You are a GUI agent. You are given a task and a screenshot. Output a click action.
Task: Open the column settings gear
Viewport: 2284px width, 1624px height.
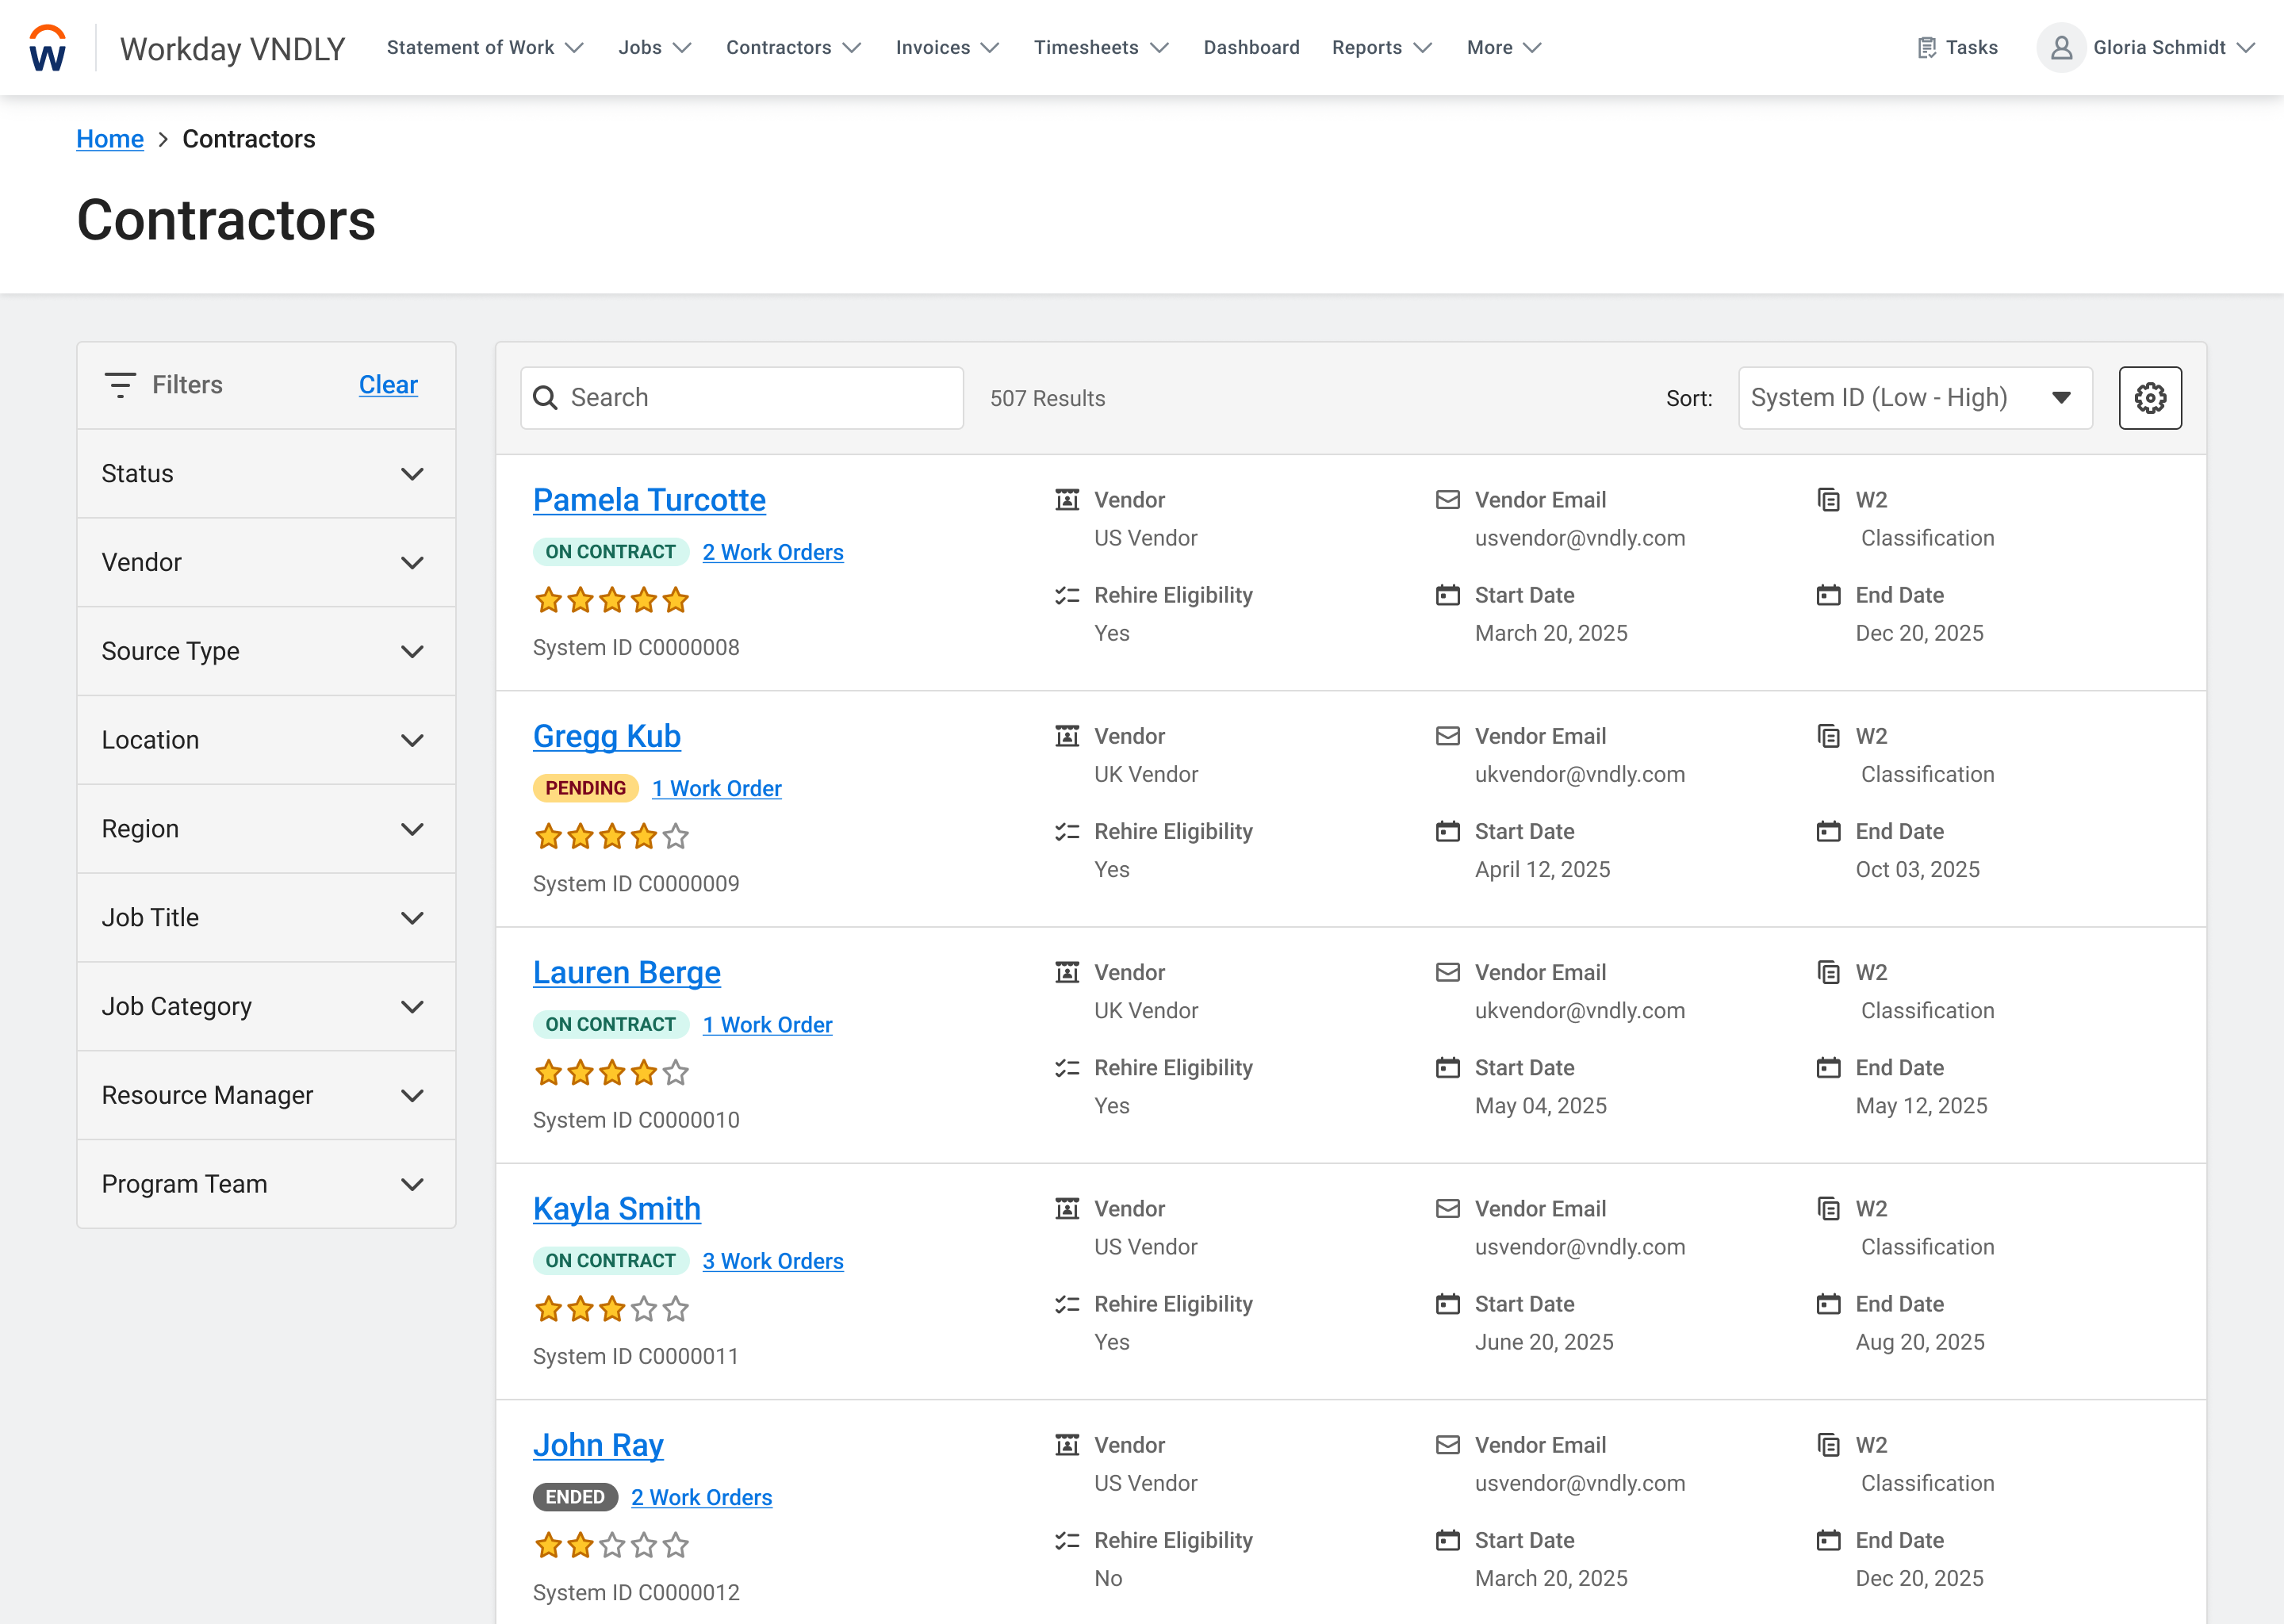[x=2150, y=397]
